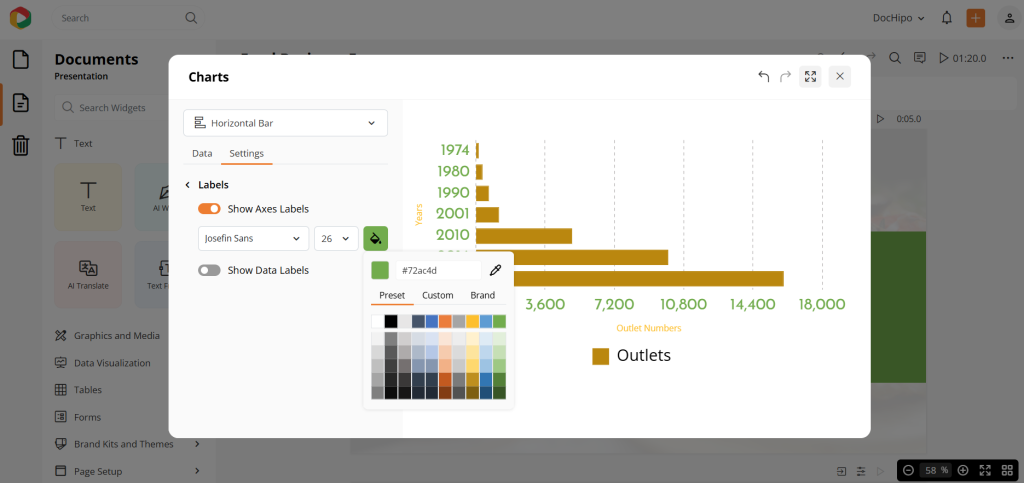This screenshot has width=1024, height=483.
Task: Click the fit-to-screen arrows icon
Action: click(985, 470)
